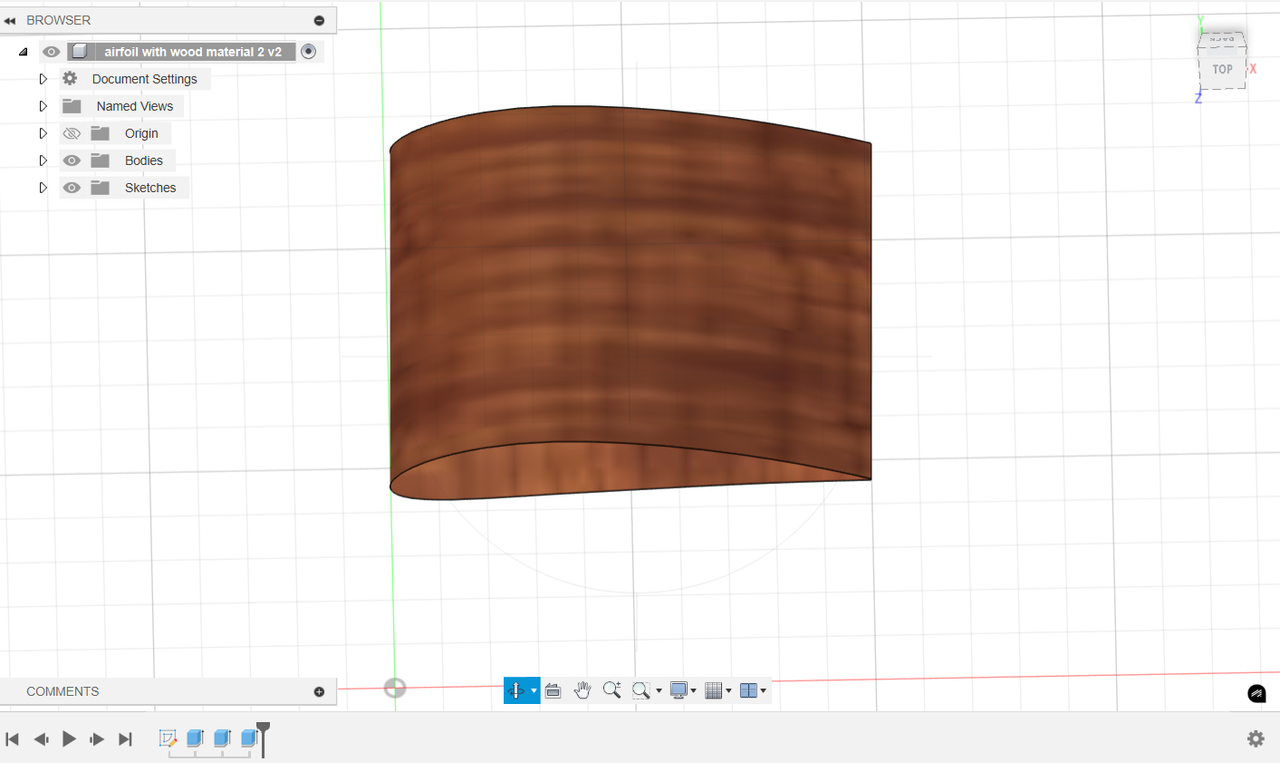Viewport: 1280px width, 763px height.
Task: Expand the Named Views node
Action: click(43, 106)
